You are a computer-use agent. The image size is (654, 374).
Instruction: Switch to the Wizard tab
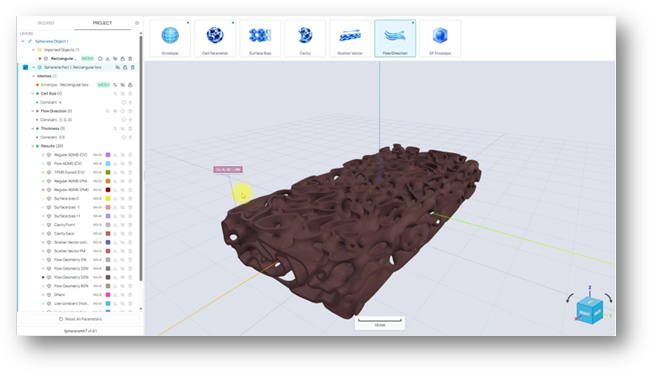pyautogui.click(x=45, y=23)
